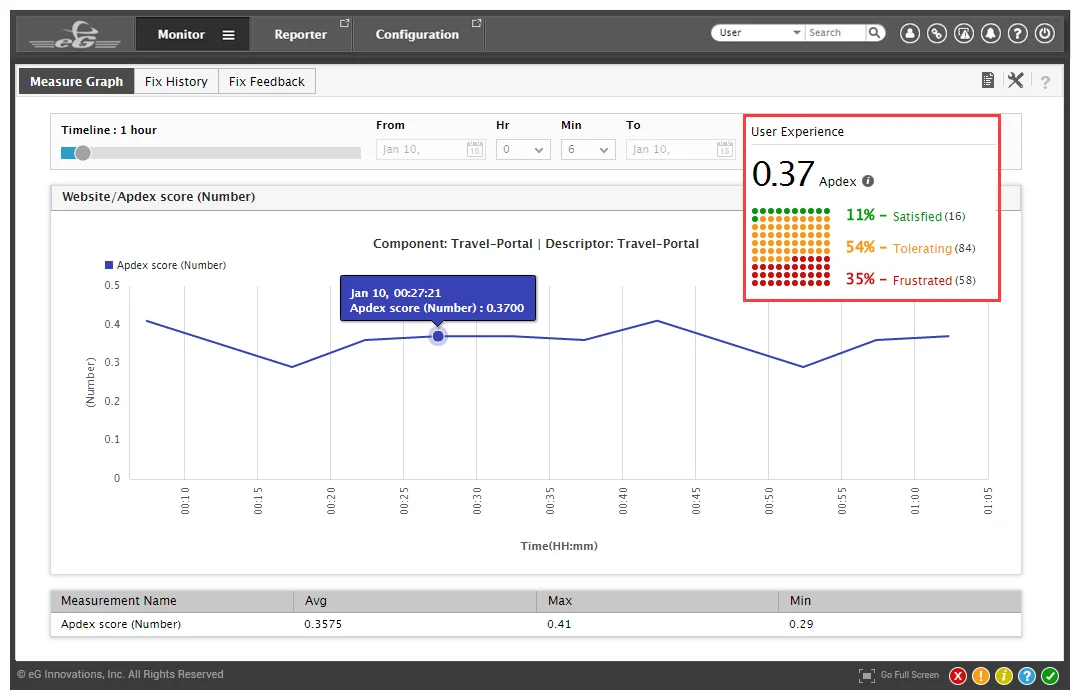Click the red X critical status icon
The width and height of the screenshot is (1080, 700).
[957, 676]
